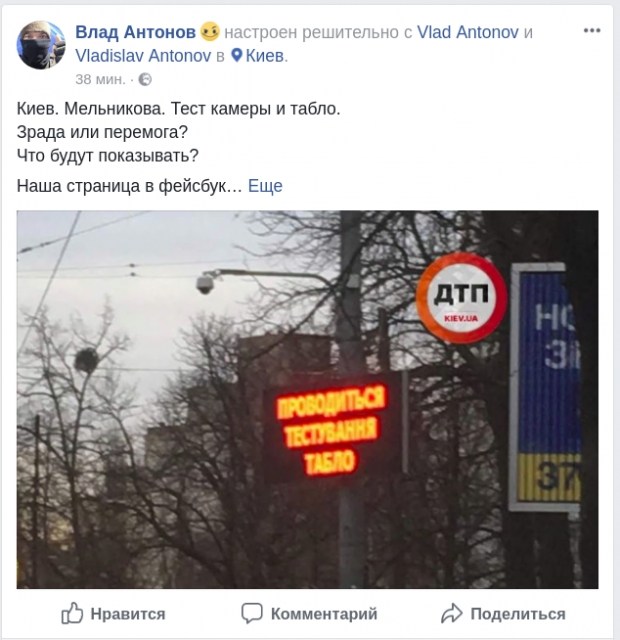Click the curved arrow share icon
The height and width of the screenshot is (640, 620).
451,613
